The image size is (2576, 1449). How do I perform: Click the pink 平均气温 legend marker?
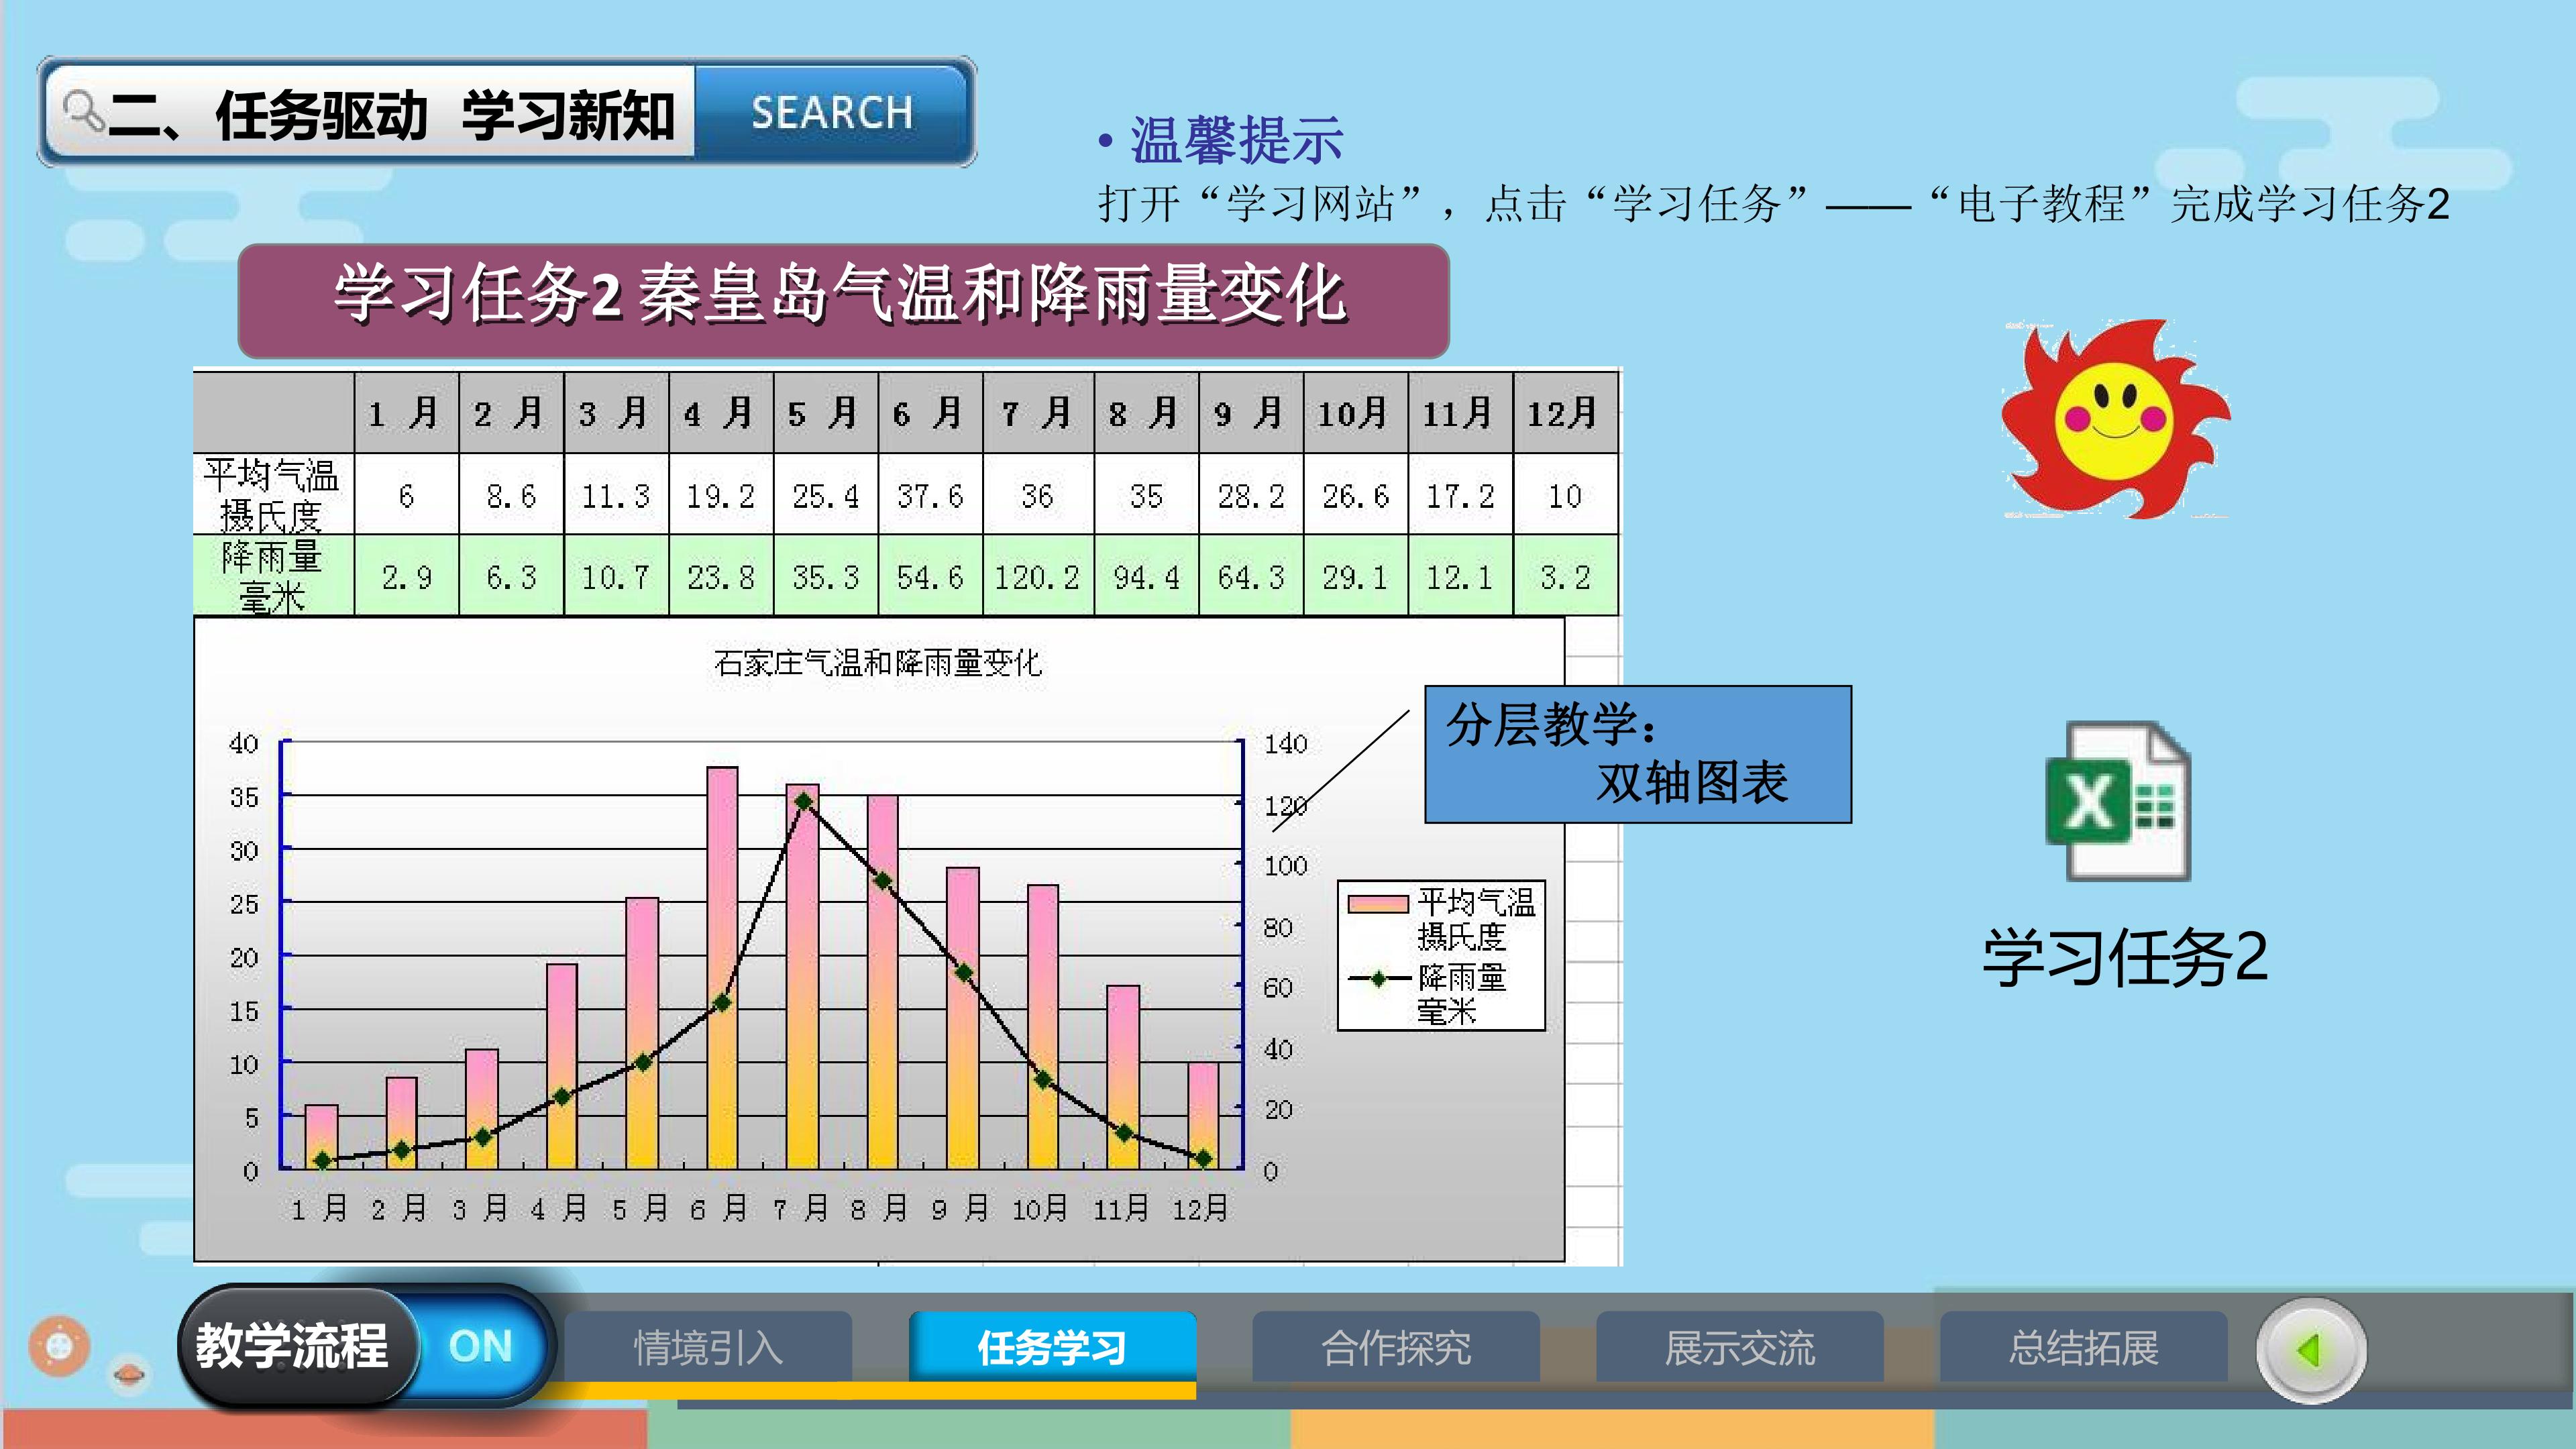(1377, 904)
